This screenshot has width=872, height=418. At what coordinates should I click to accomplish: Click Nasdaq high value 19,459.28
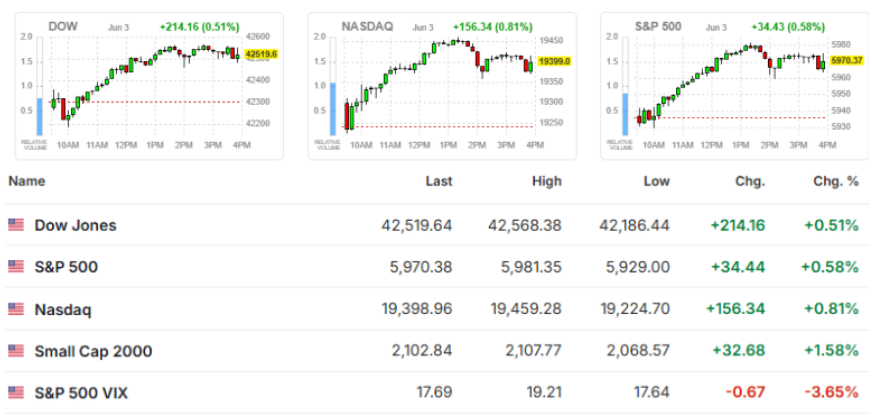(526, 309)
